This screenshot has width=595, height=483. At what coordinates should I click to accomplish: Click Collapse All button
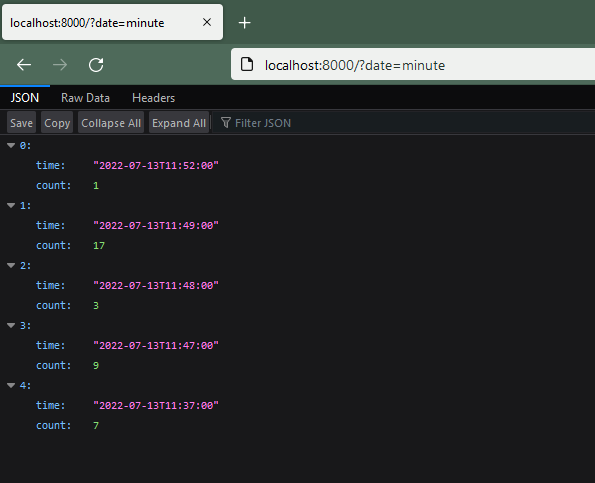tap(111, 123)
